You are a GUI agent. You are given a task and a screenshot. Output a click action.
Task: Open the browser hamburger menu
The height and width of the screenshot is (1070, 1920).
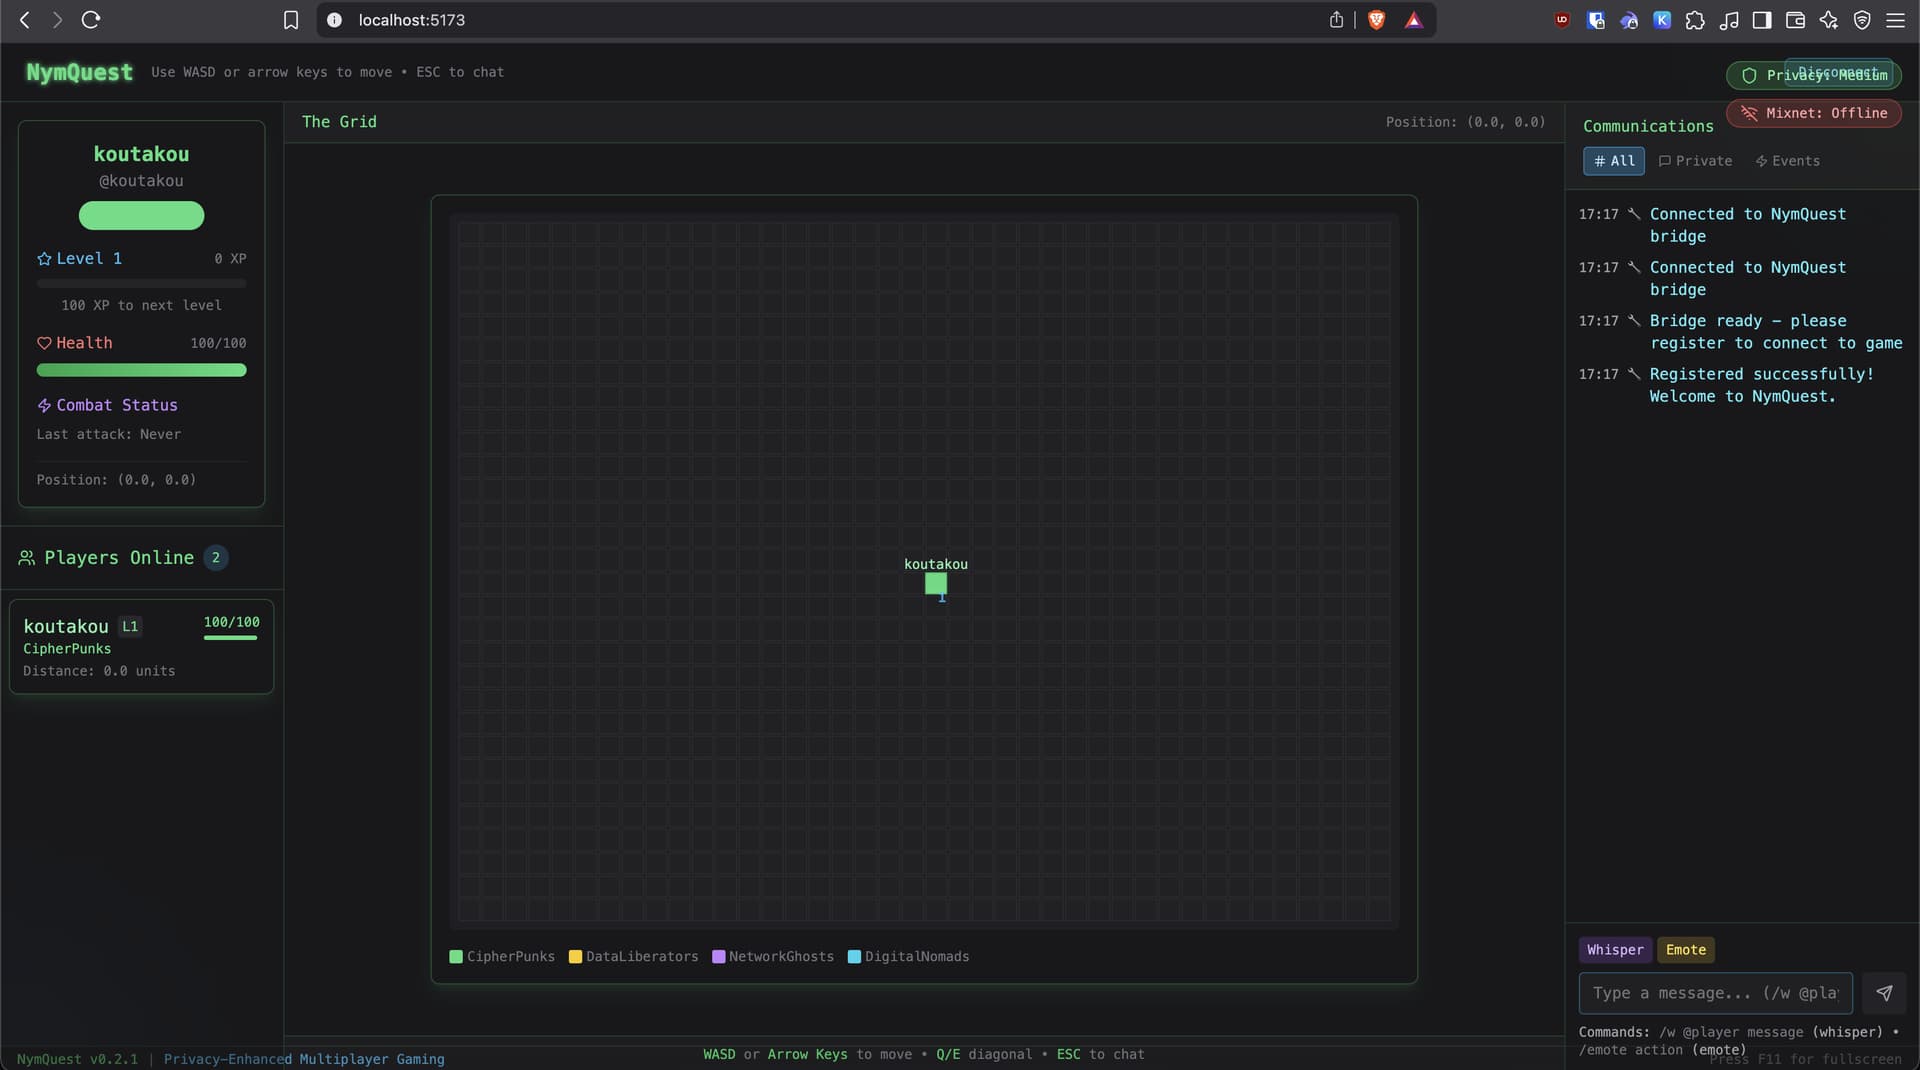pyautogui.click(x=1895, y=20)
